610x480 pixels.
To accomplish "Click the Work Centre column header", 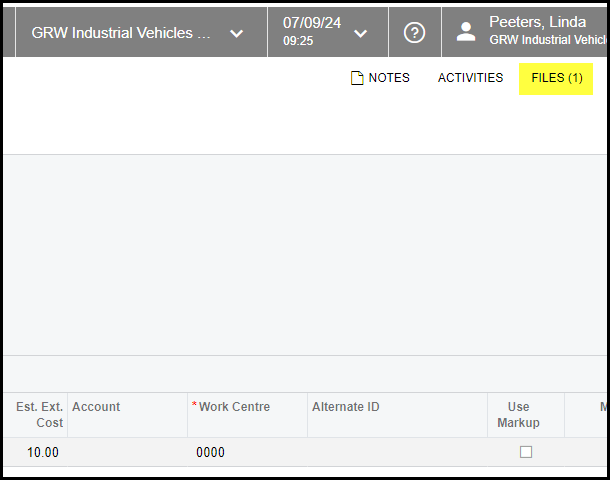I will coord(235,407).
